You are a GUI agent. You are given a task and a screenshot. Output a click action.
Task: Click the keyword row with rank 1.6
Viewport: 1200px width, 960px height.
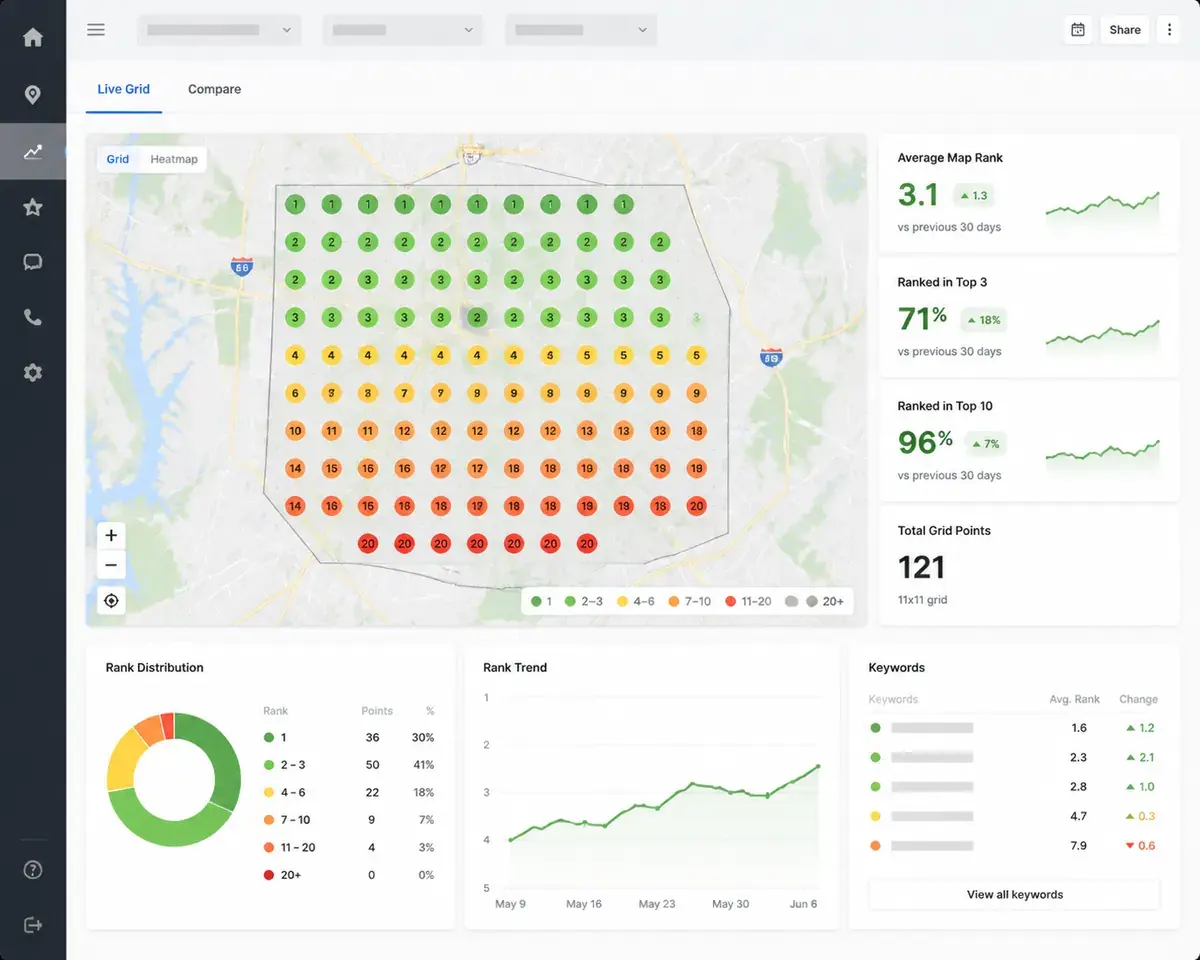click(1014, 728)
